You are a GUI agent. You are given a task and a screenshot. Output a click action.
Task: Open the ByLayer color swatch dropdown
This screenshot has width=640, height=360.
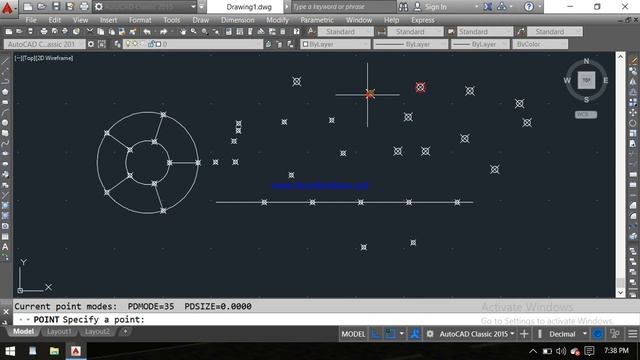click(x=335, y=44)
